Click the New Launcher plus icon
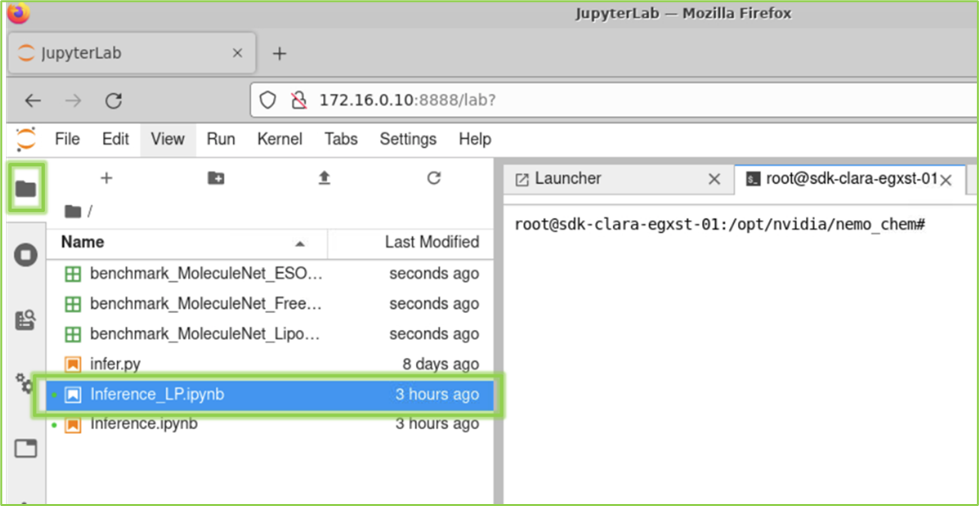Screen dimensions: 979x506 coord(107,178)
